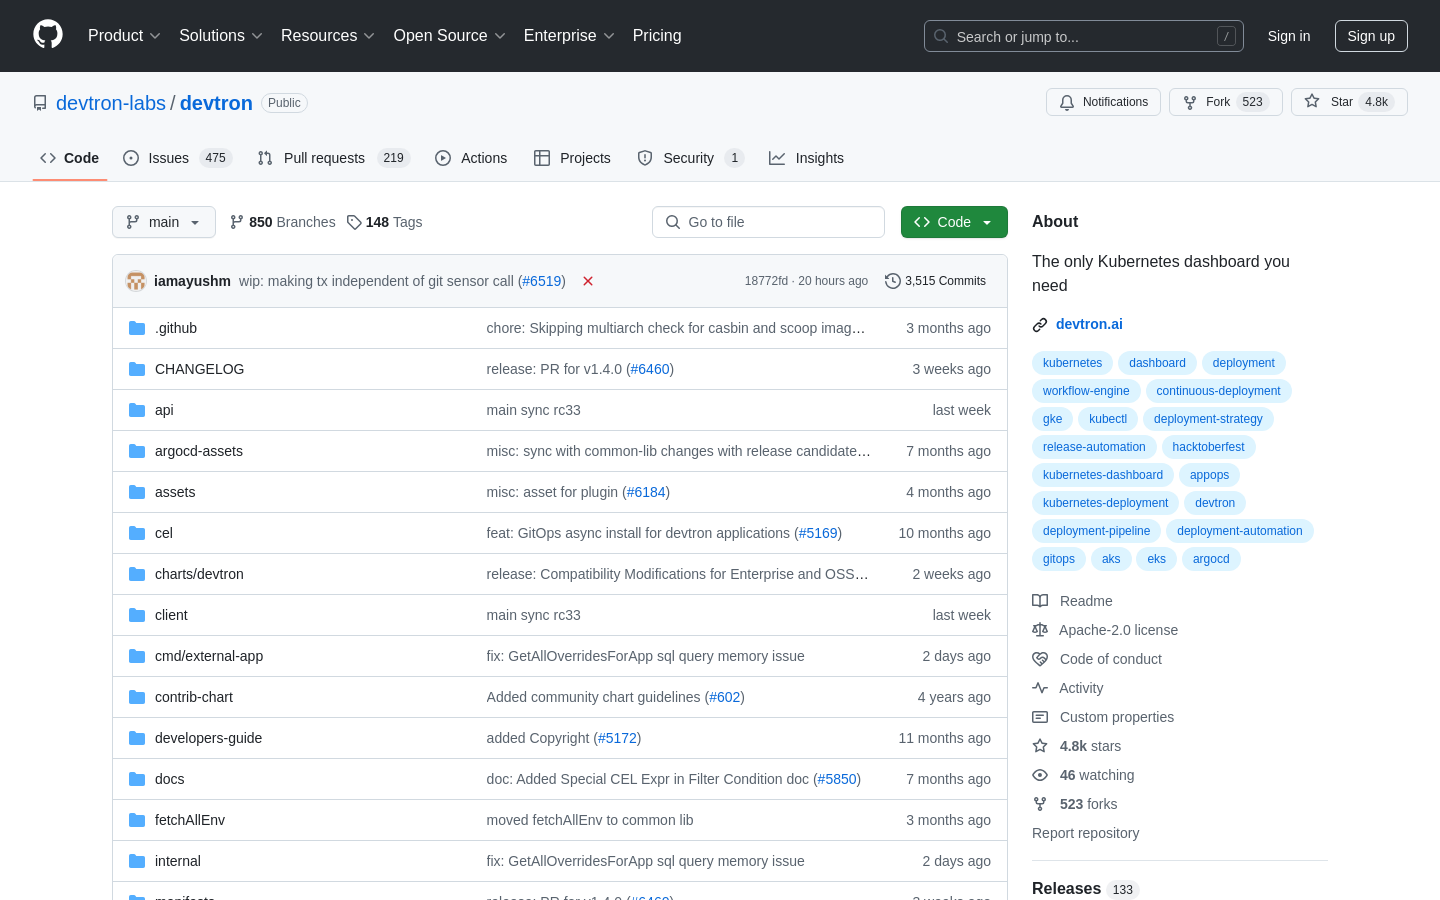Select the kubernetes topic tag
Image resolution: width=1440 pixels, height=900 pixels.
[x=1072, y=363]
